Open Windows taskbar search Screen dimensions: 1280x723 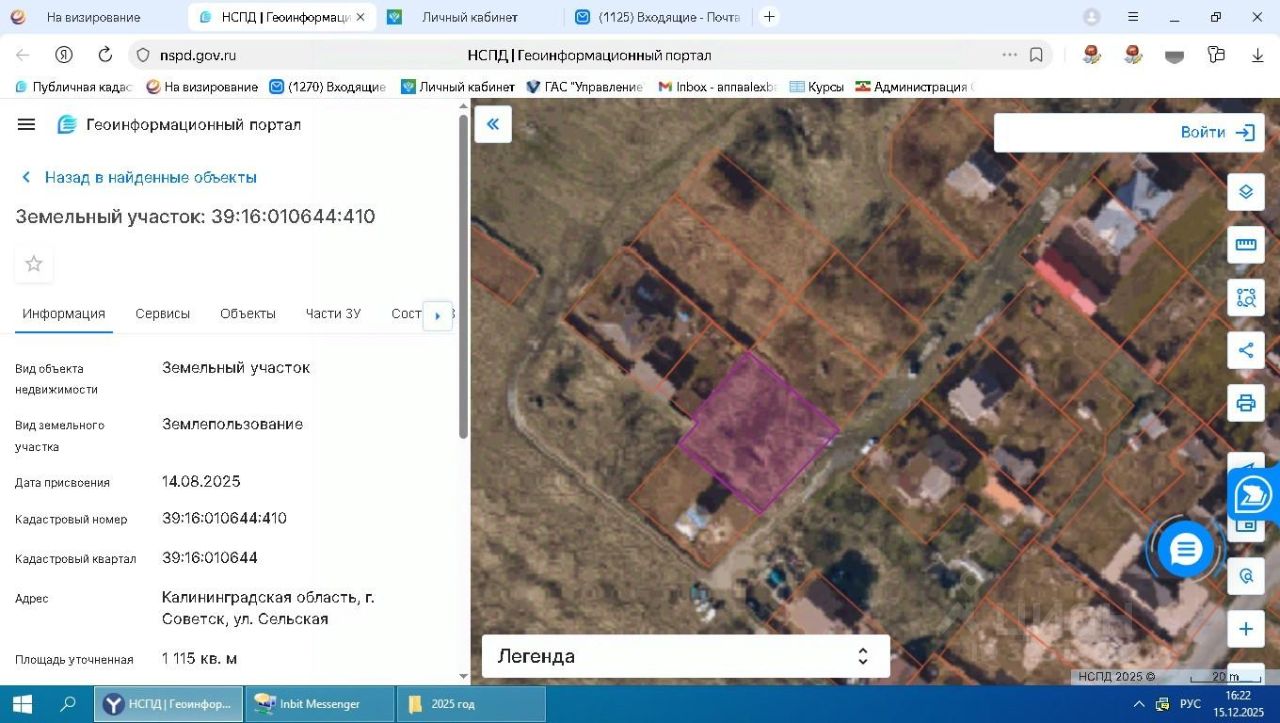coord(68,704)
